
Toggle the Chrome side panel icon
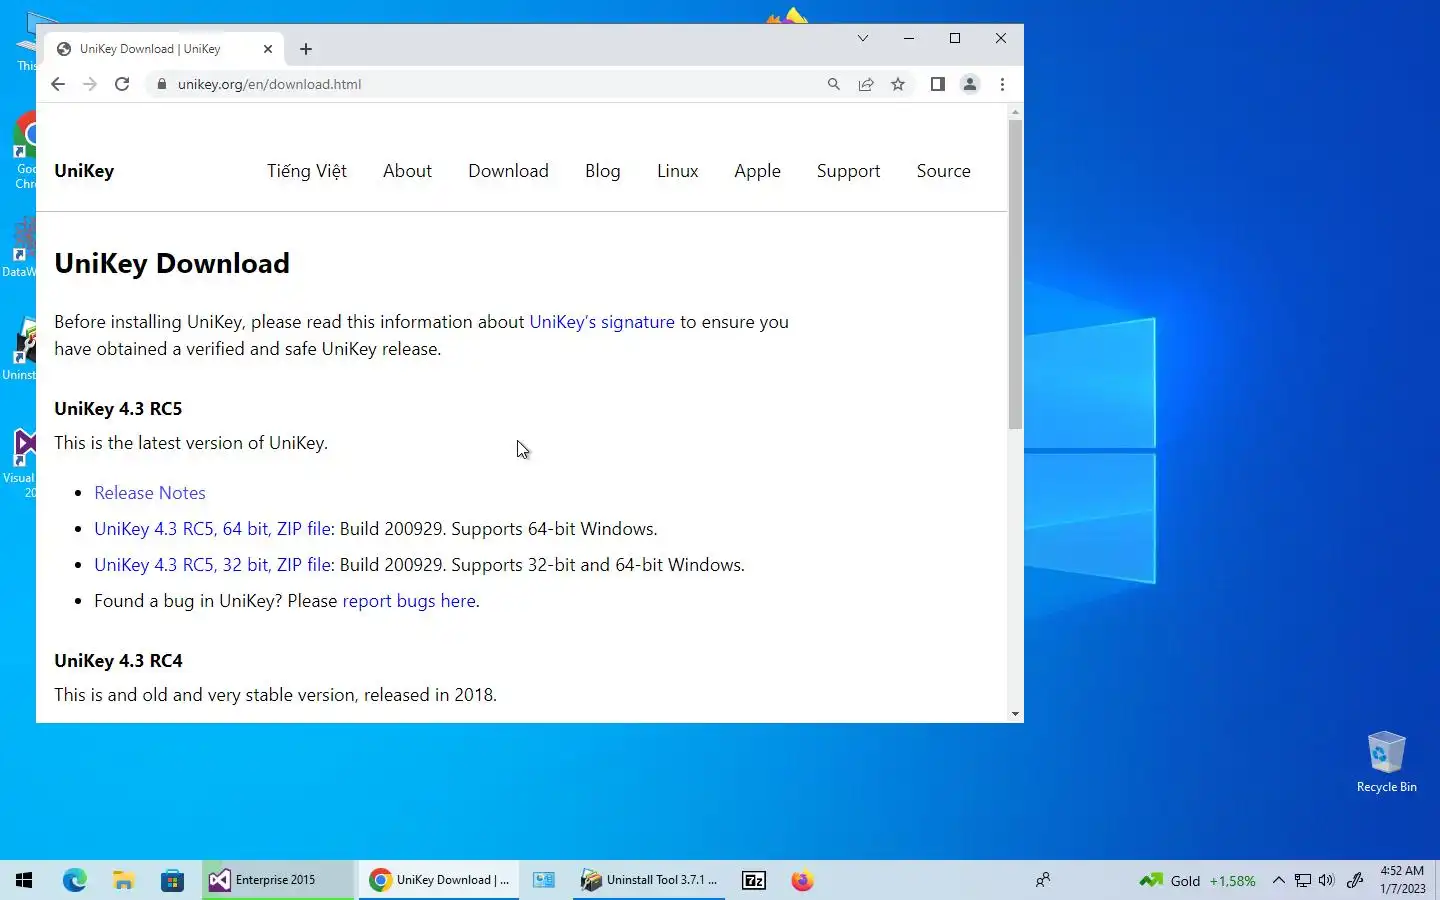937,84
